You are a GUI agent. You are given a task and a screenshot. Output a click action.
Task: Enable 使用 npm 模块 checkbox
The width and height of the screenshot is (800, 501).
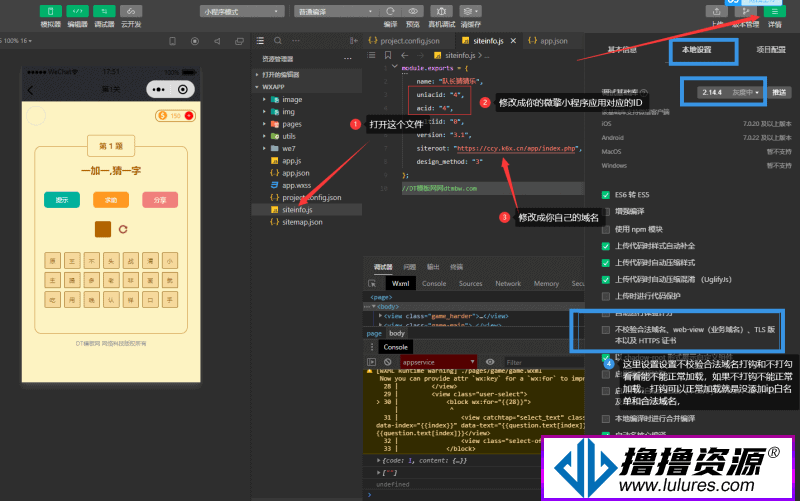point(606,230)
